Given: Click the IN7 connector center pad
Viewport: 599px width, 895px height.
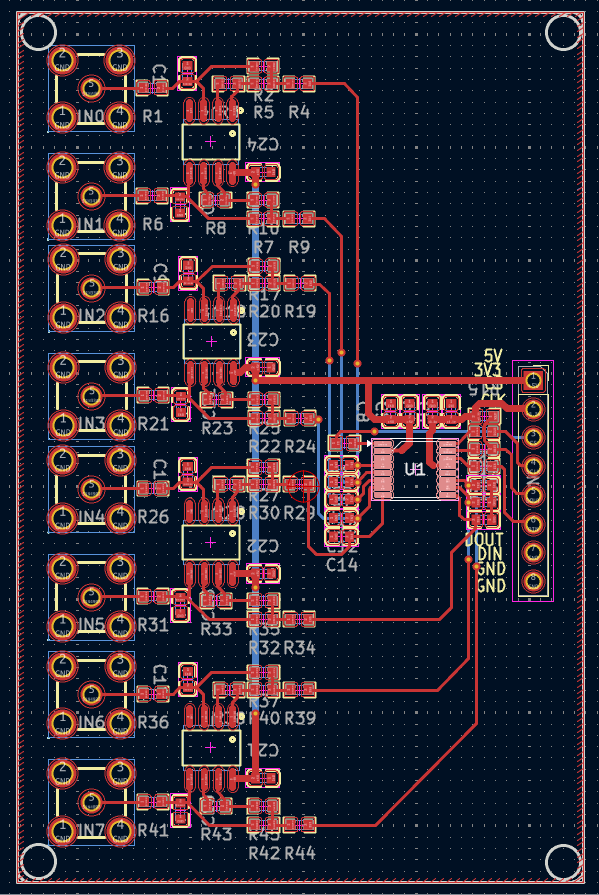Looking at the screenshot, I should pos(90,801).
